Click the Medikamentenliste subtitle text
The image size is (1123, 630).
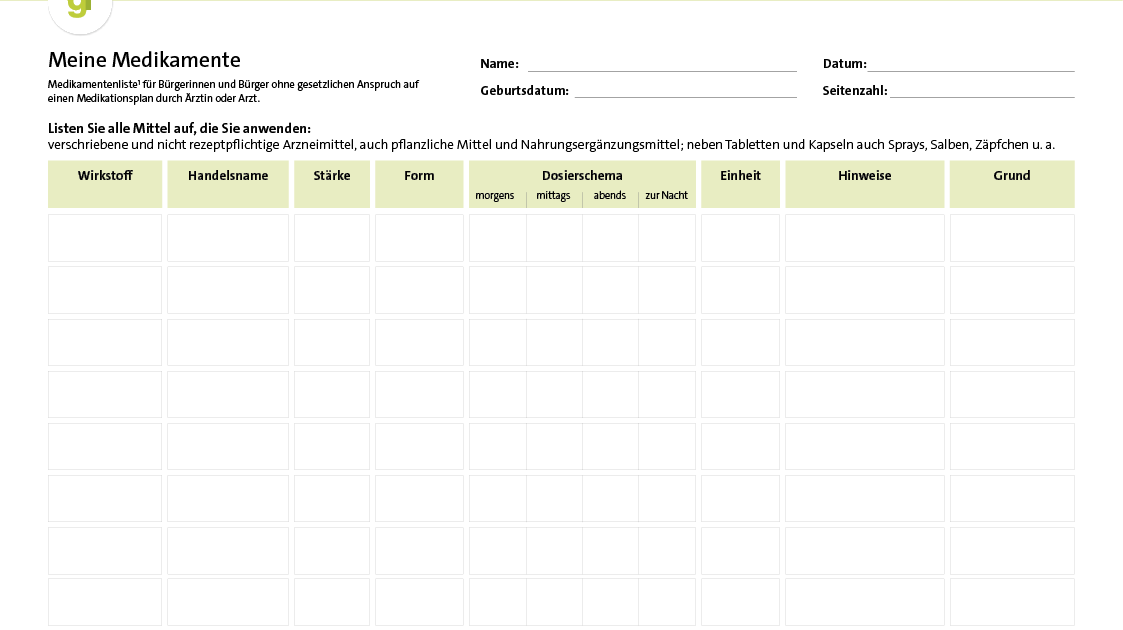pos(233,92)
